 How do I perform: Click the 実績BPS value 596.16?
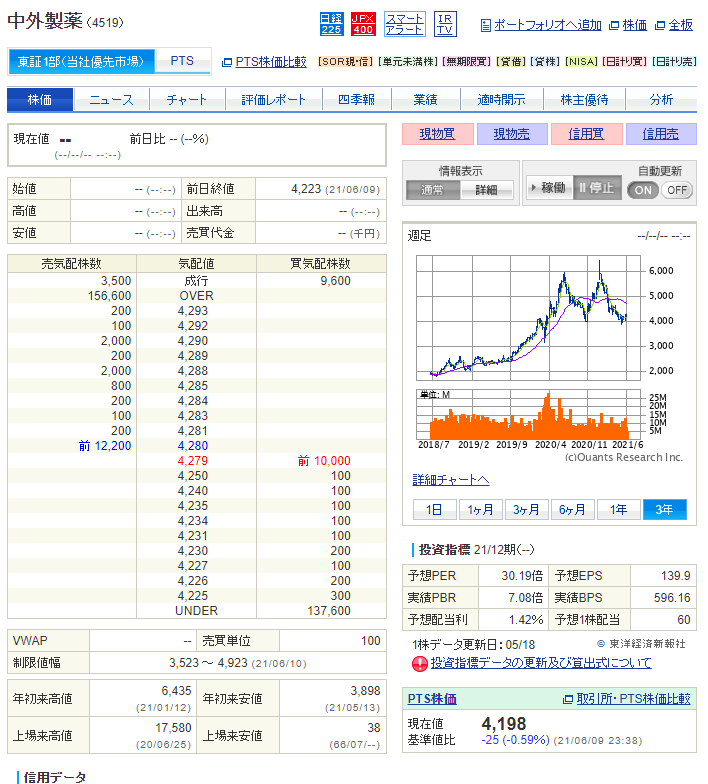[672, 598]
